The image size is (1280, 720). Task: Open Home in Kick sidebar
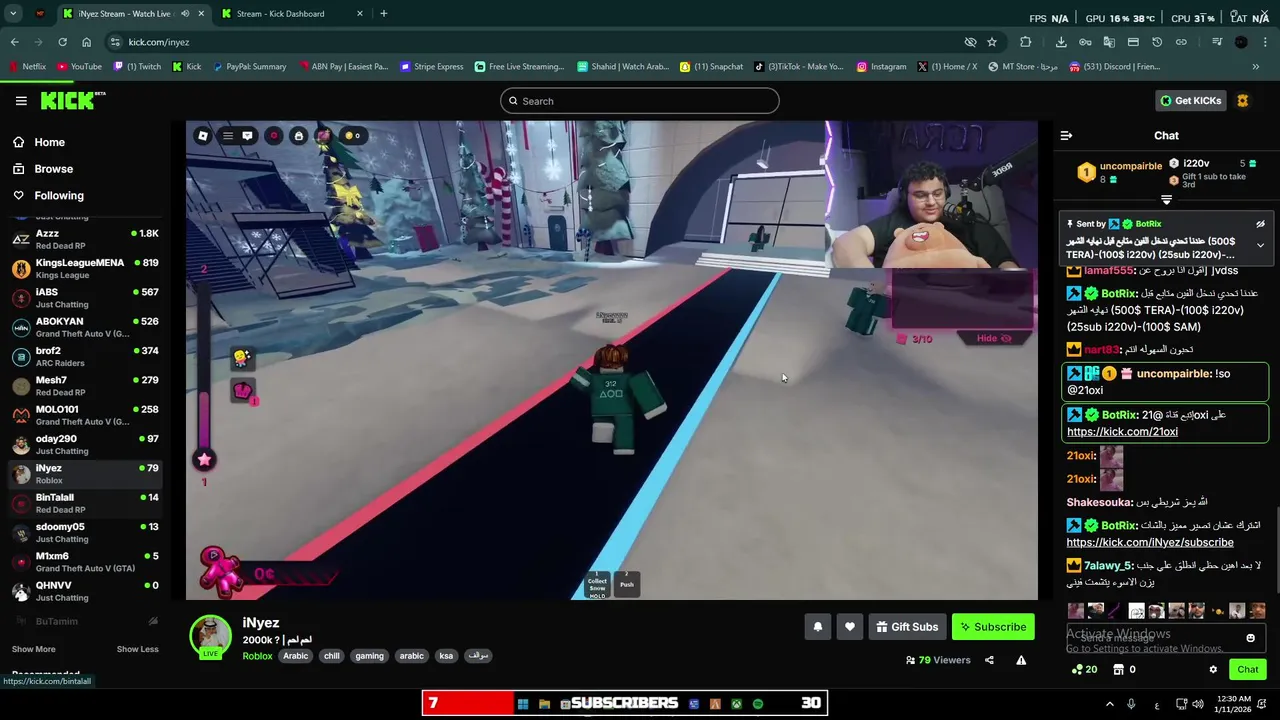(49, 142)
